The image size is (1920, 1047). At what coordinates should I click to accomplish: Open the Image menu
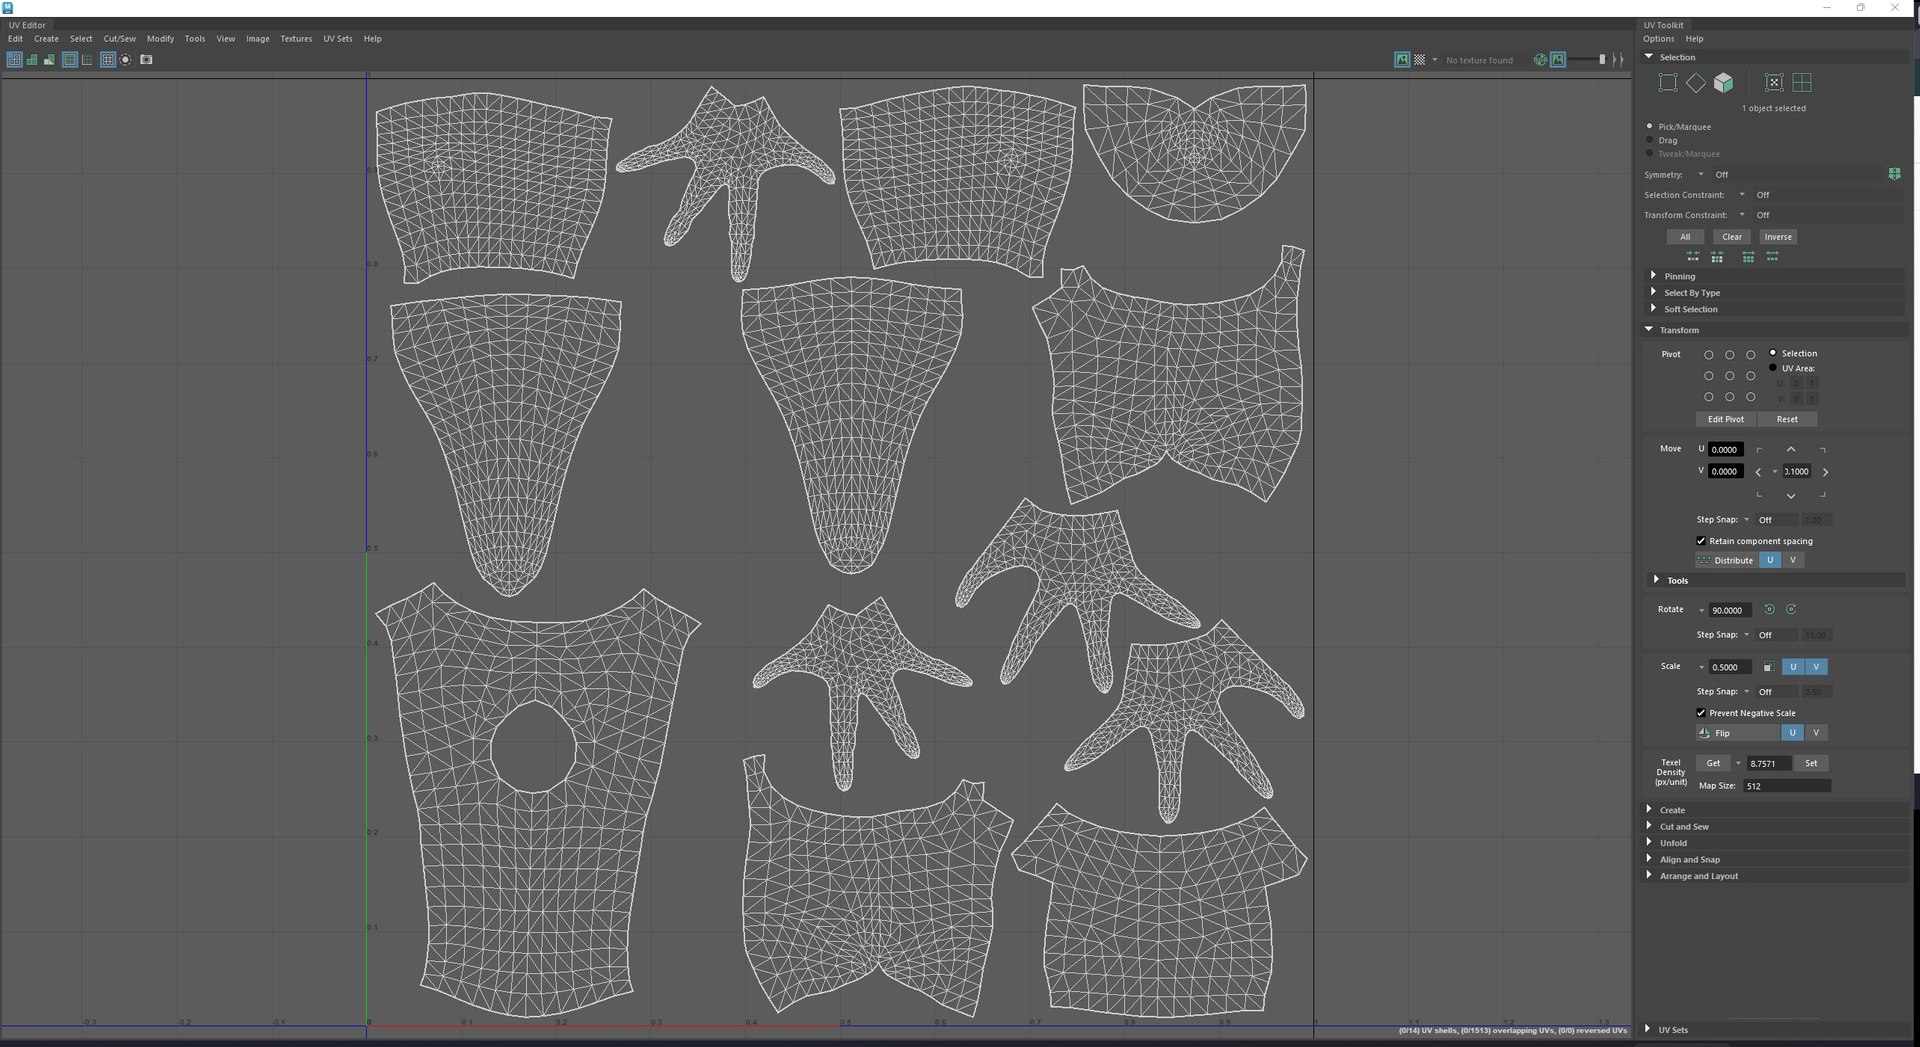[258, 39]
